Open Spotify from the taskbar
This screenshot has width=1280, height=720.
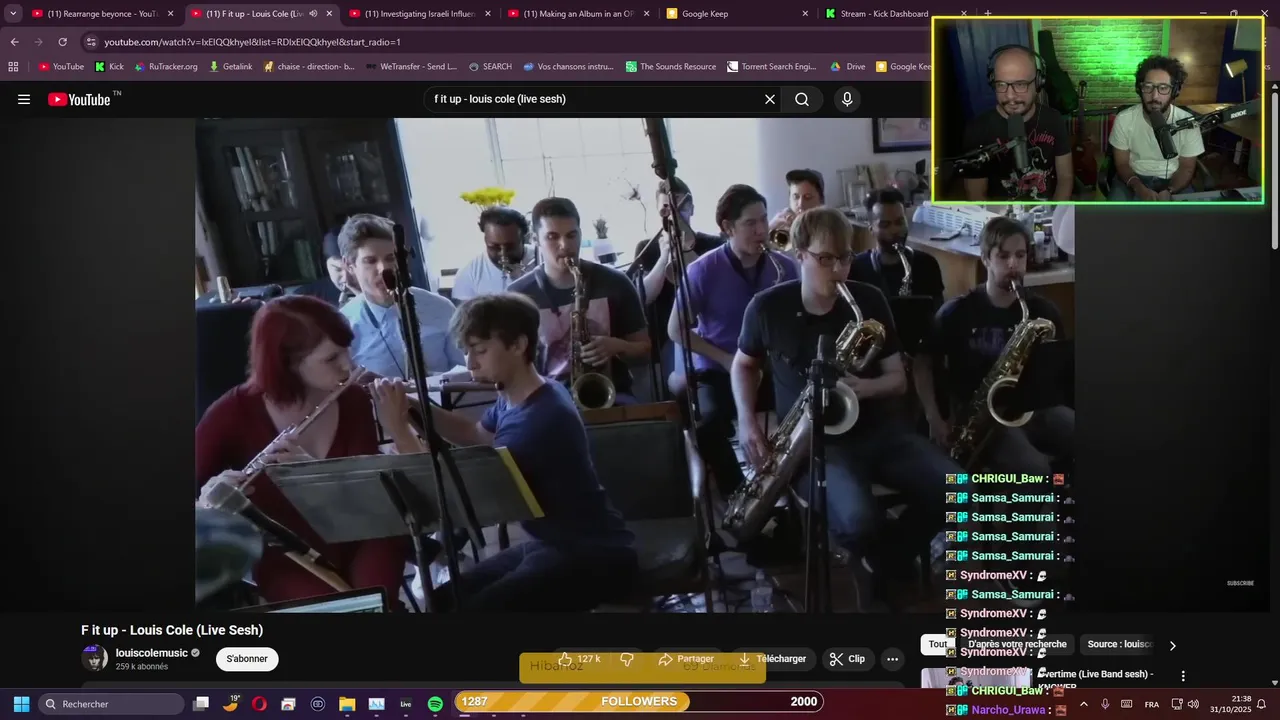click(x=435, y=704)
